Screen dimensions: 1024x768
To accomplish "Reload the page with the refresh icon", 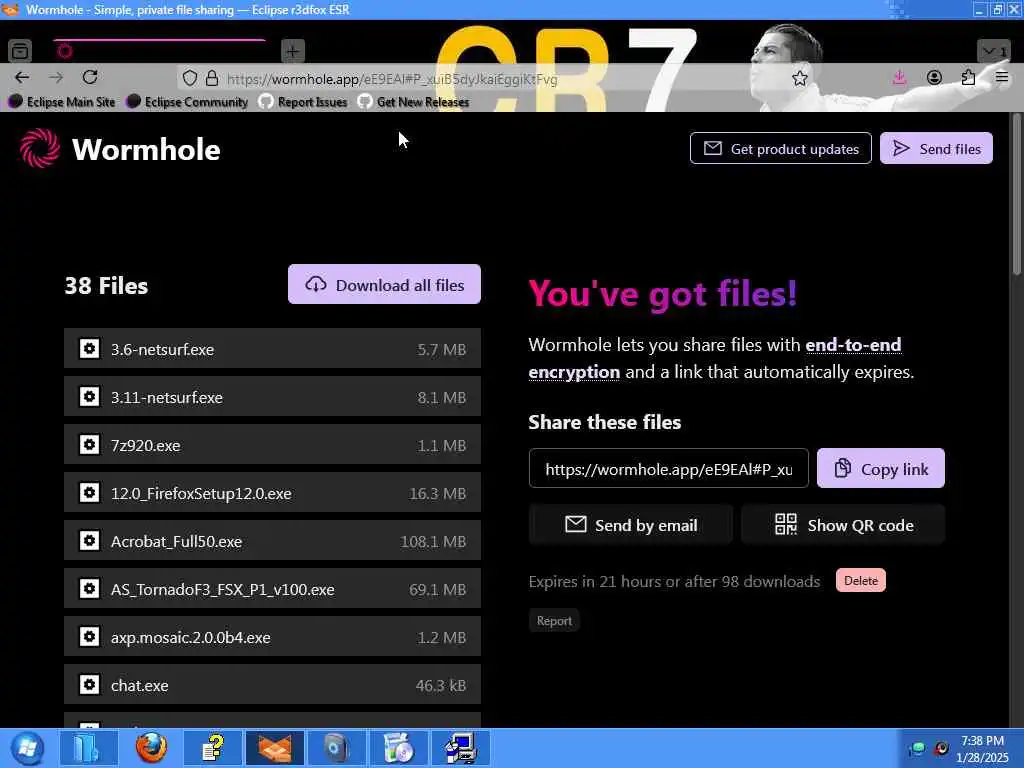I will (x=90, y=77).
